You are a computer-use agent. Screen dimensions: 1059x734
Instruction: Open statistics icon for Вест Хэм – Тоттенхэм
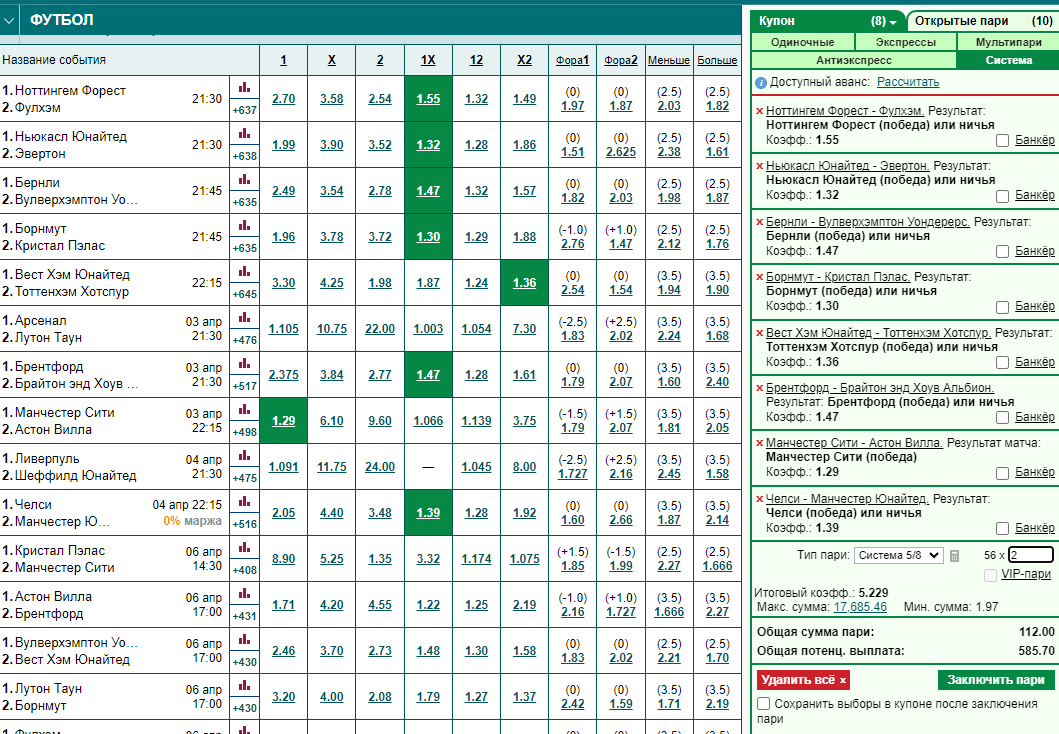click(244, 271)
